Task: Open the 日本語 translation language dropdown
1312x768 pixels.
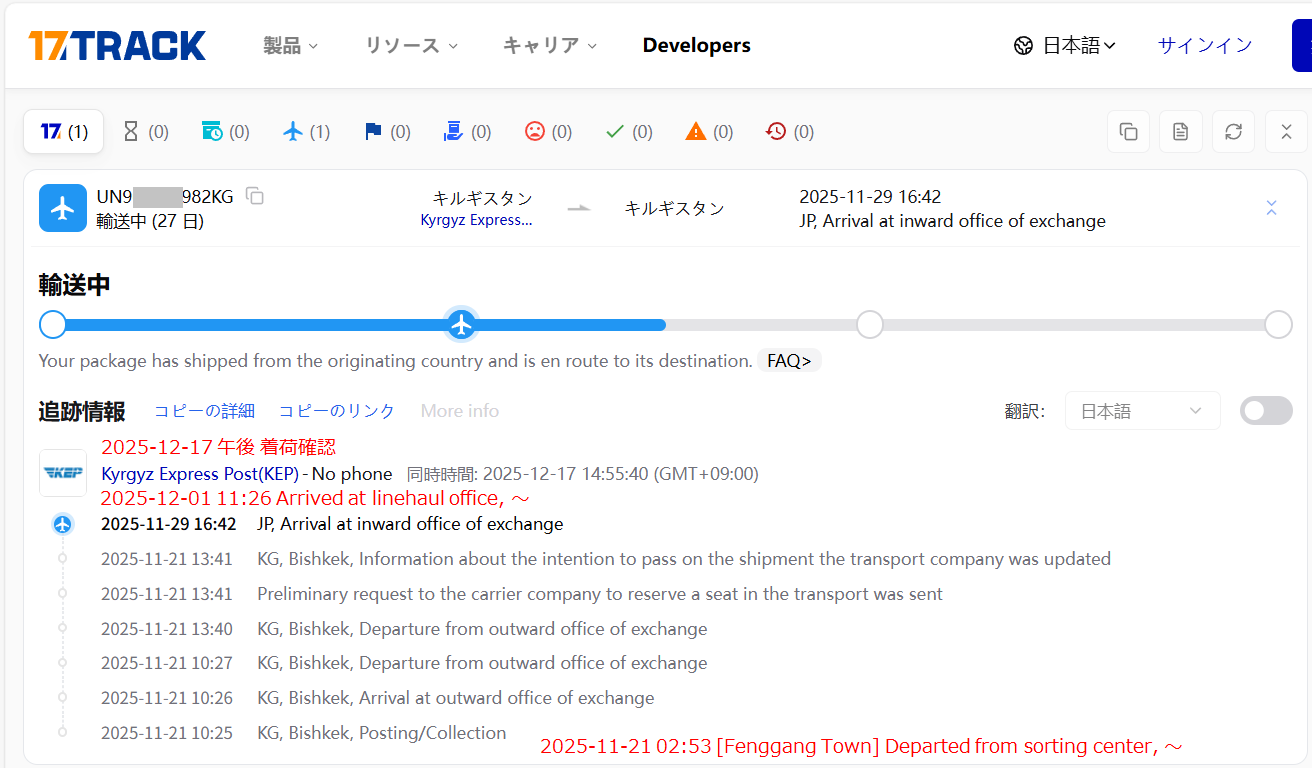Action: point(1142,411)
